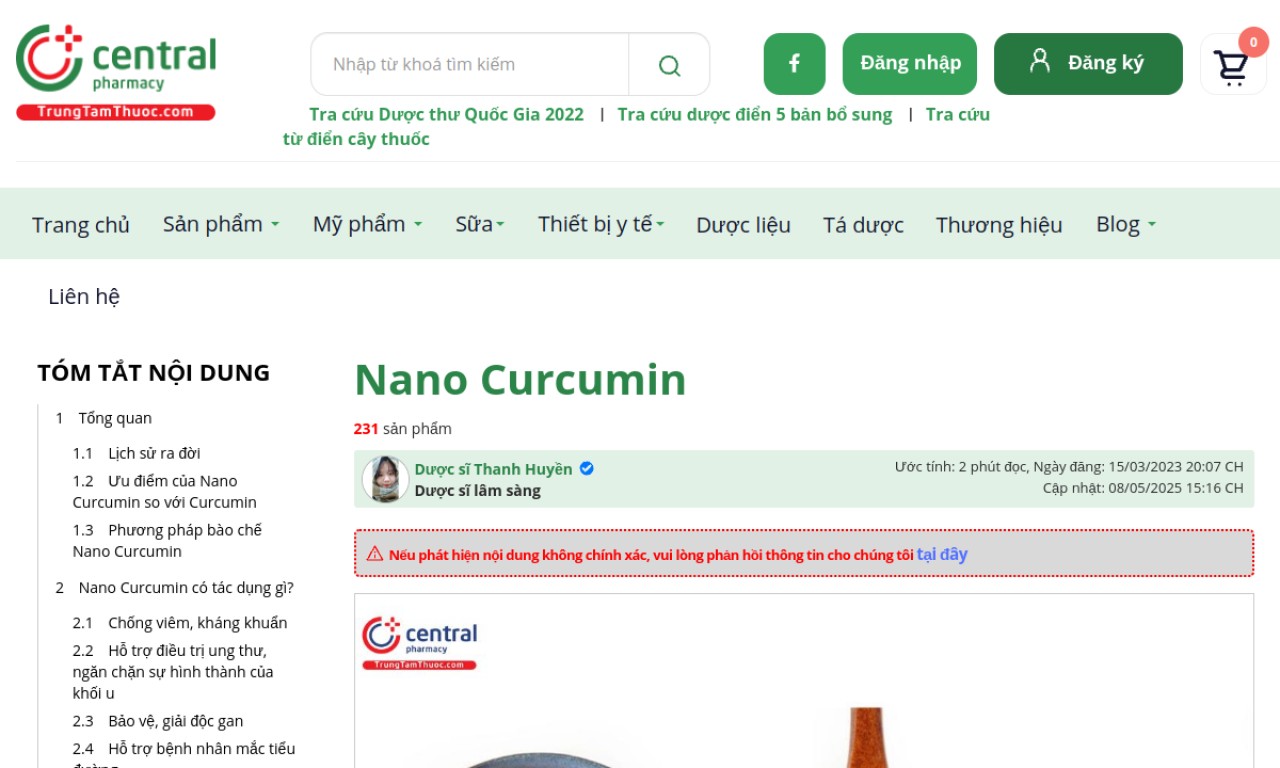Click the TÓM TẮT NỘI DUNG heading
This screenshot has height=768, width=1280.
(154, 373)
